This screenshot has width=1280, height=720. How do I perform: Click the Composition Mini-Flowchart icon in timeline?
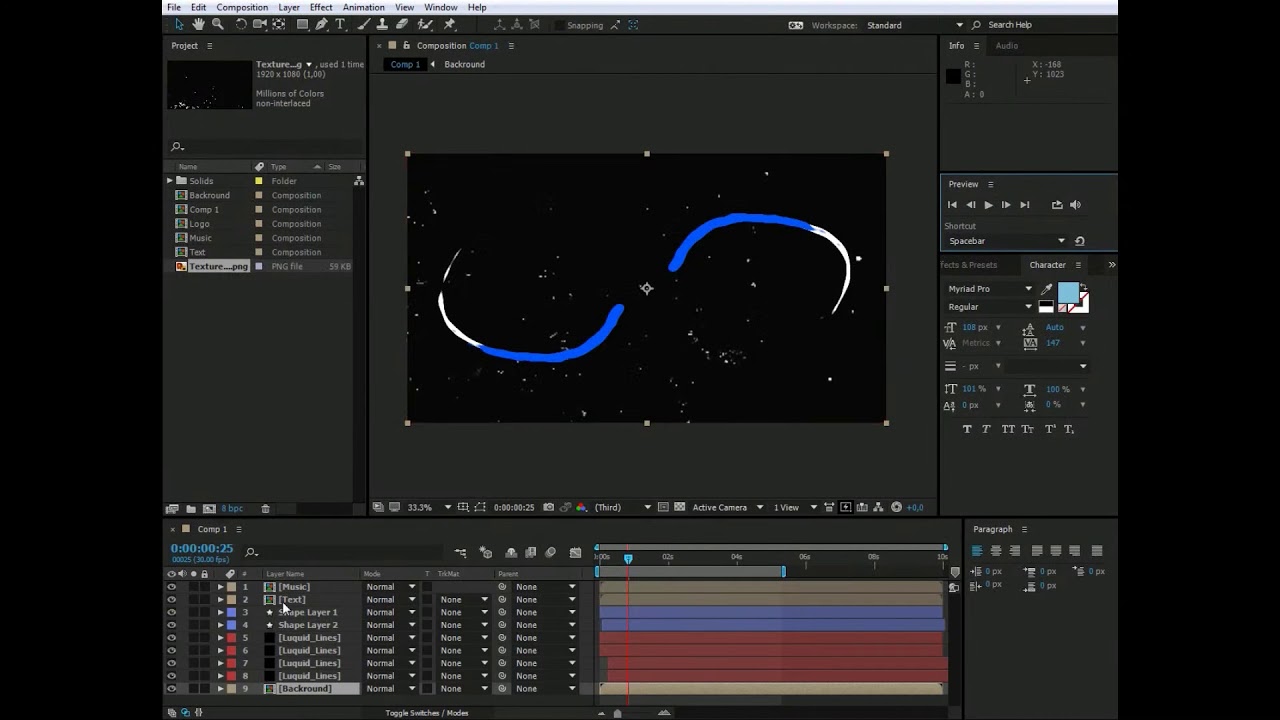pyautogui.click(x=460, y=552)
